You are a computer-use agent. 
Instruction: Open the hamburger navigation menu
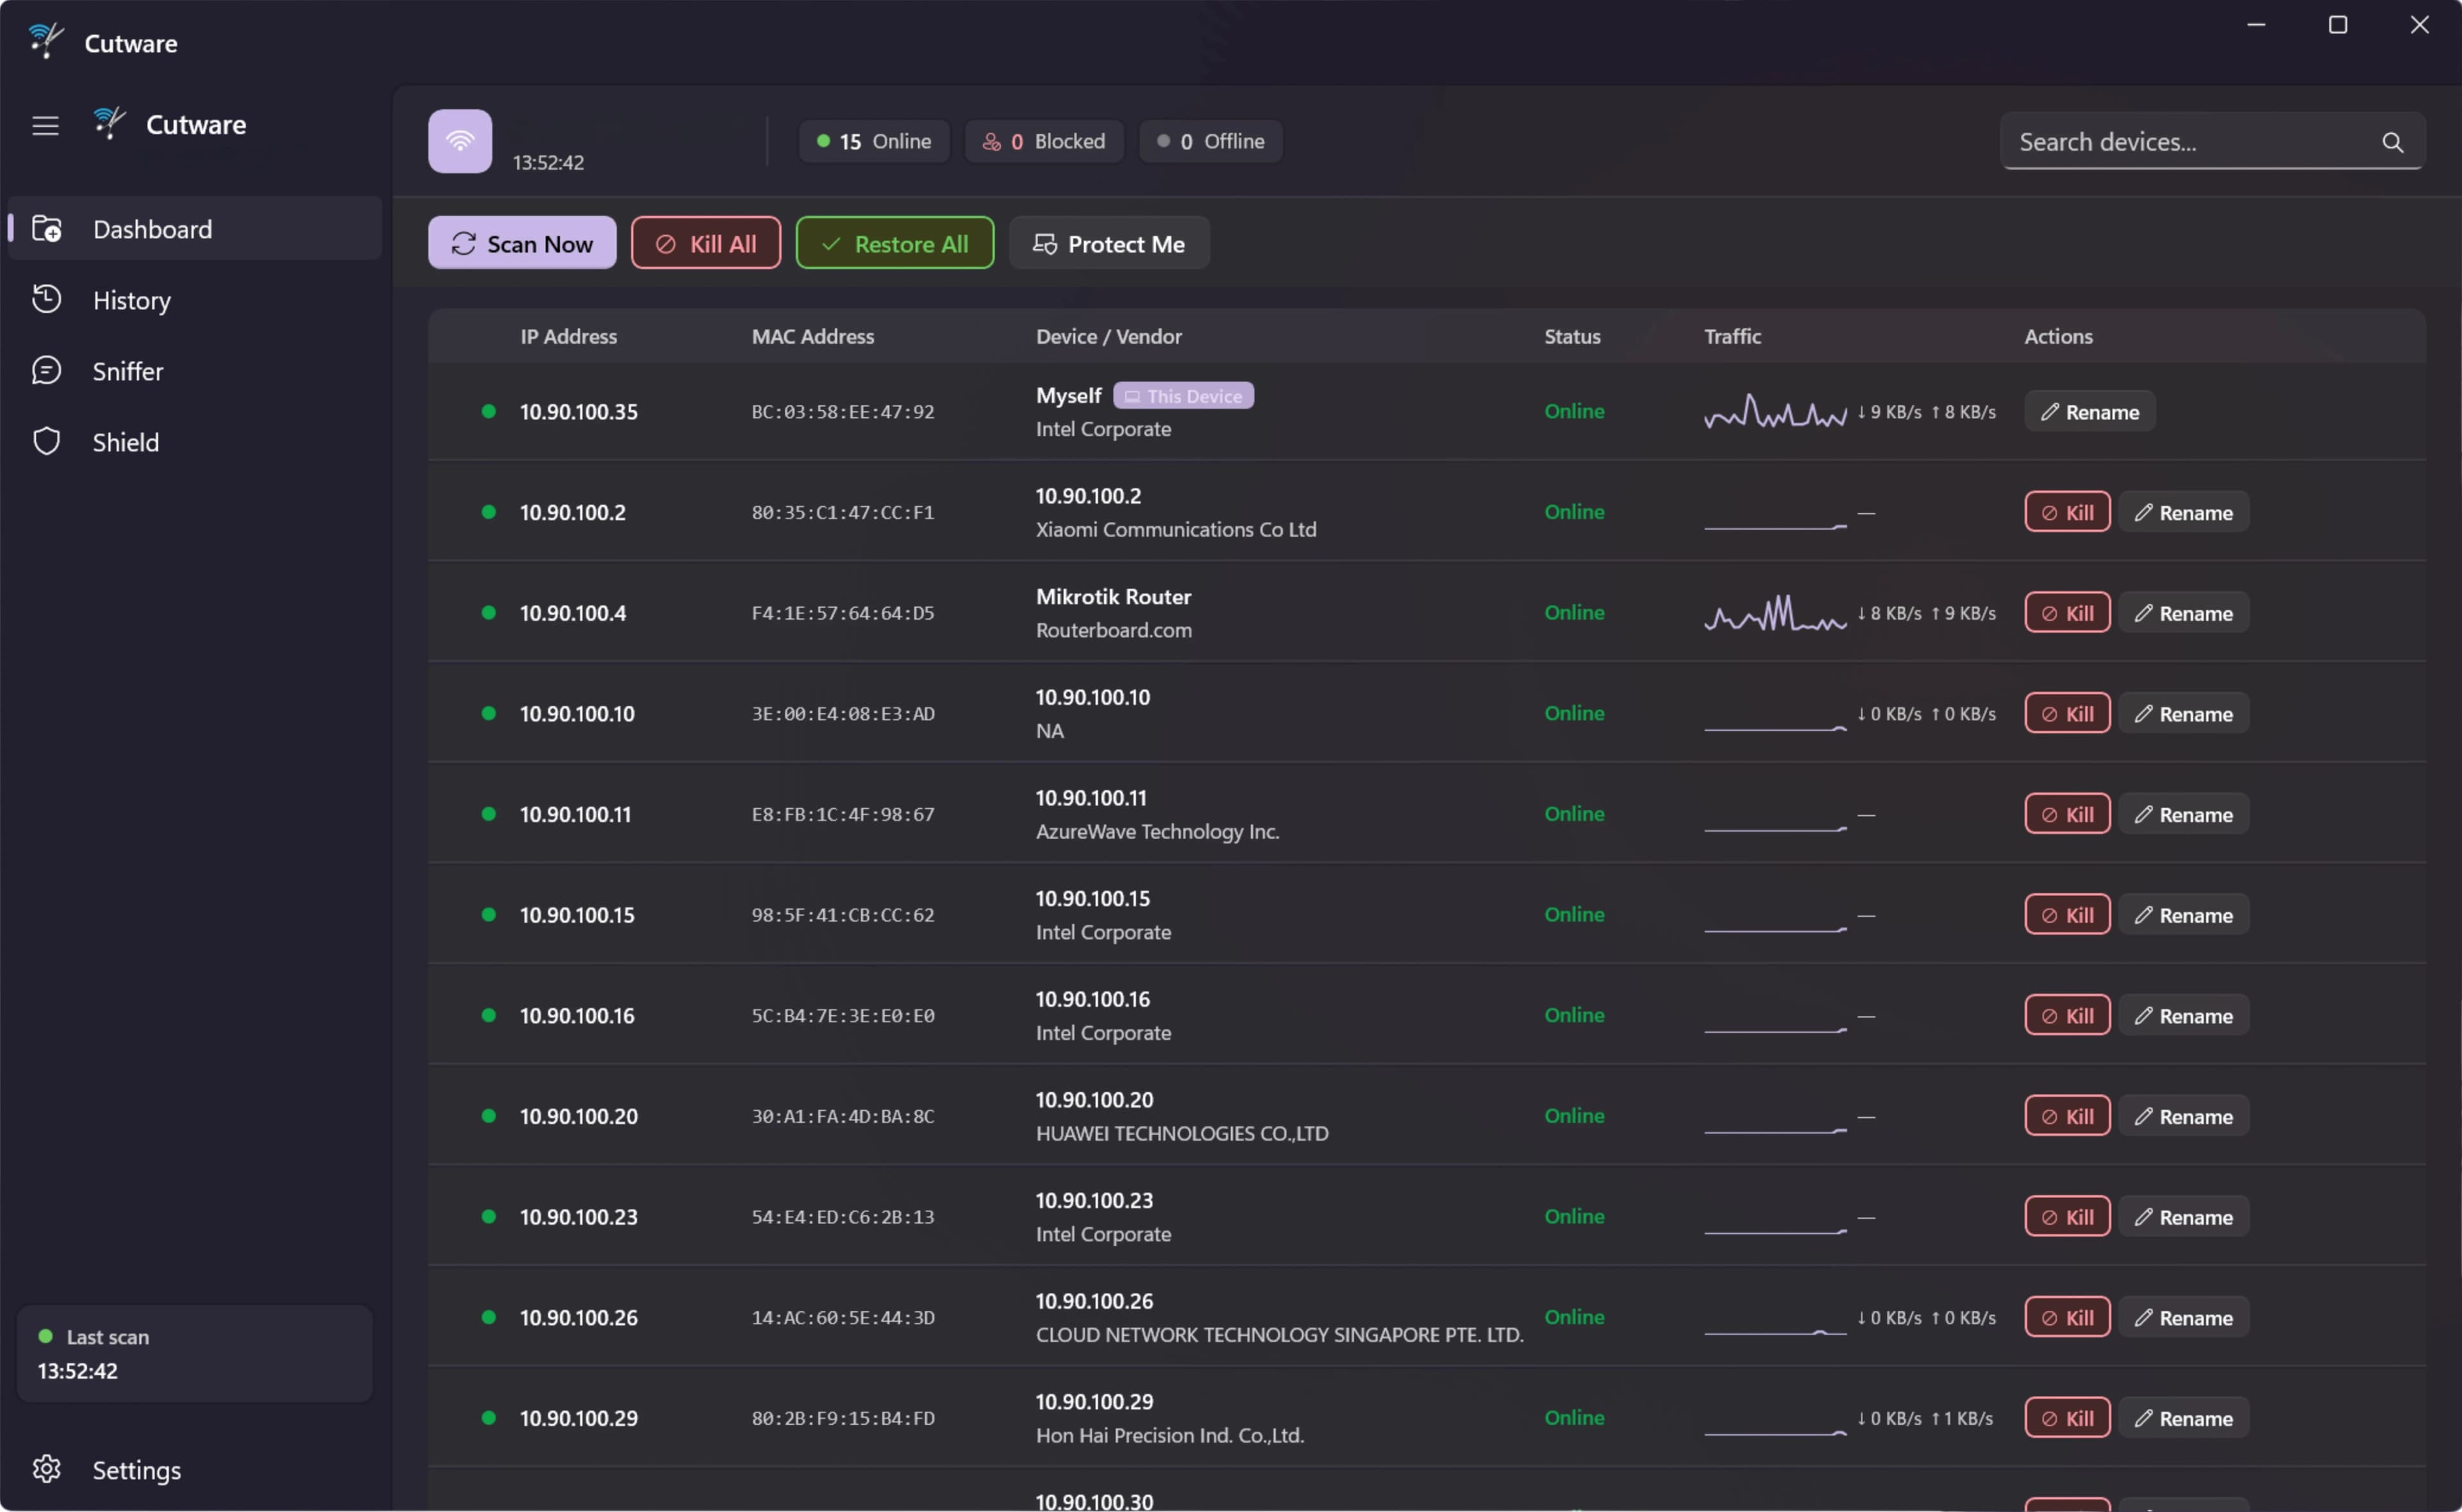[x=45, y=126]
